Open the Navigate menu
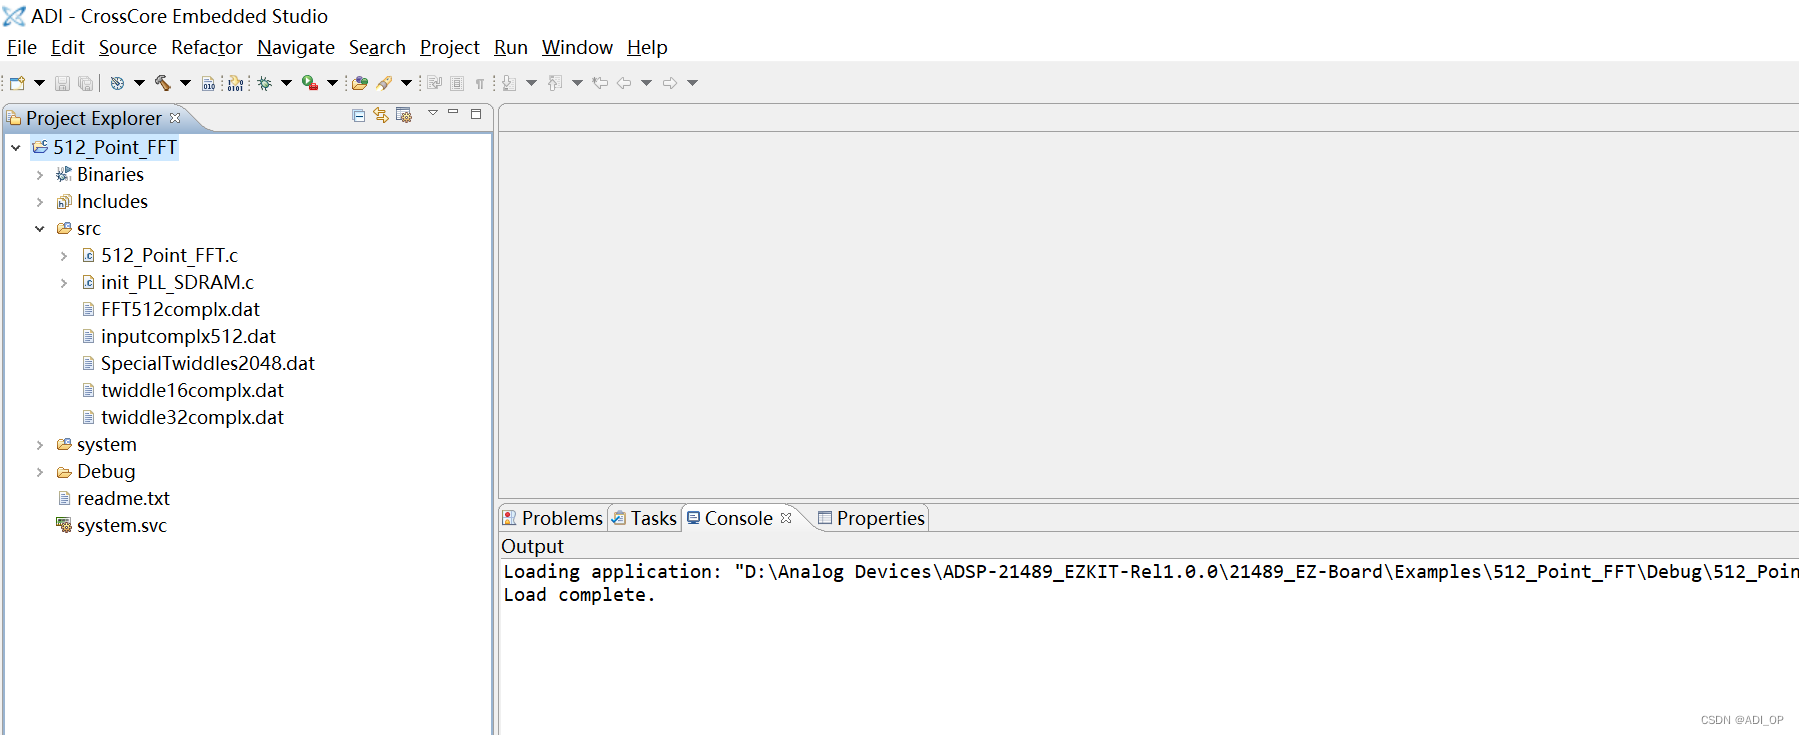Image resolution: width=1799 pixels, height=735 pixels. pos(296,47)
